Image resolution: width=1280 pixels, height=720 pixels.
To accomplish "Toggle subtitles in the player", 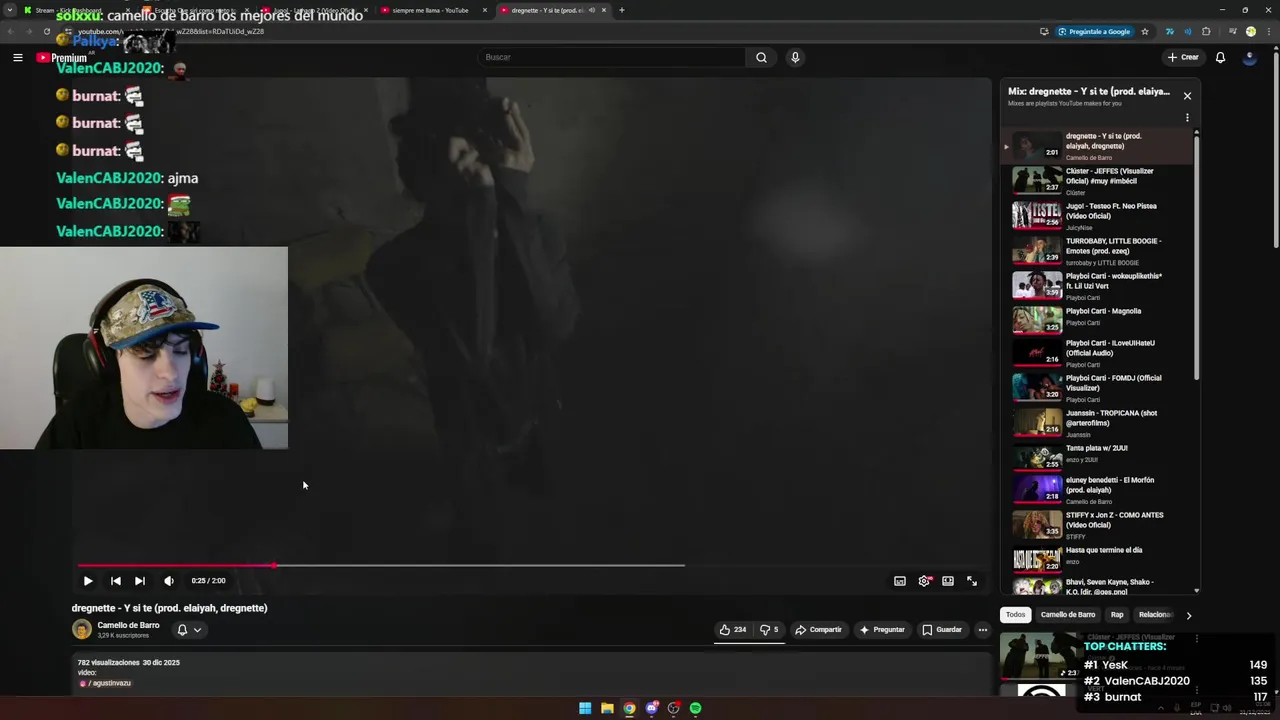I will [900, 581].
